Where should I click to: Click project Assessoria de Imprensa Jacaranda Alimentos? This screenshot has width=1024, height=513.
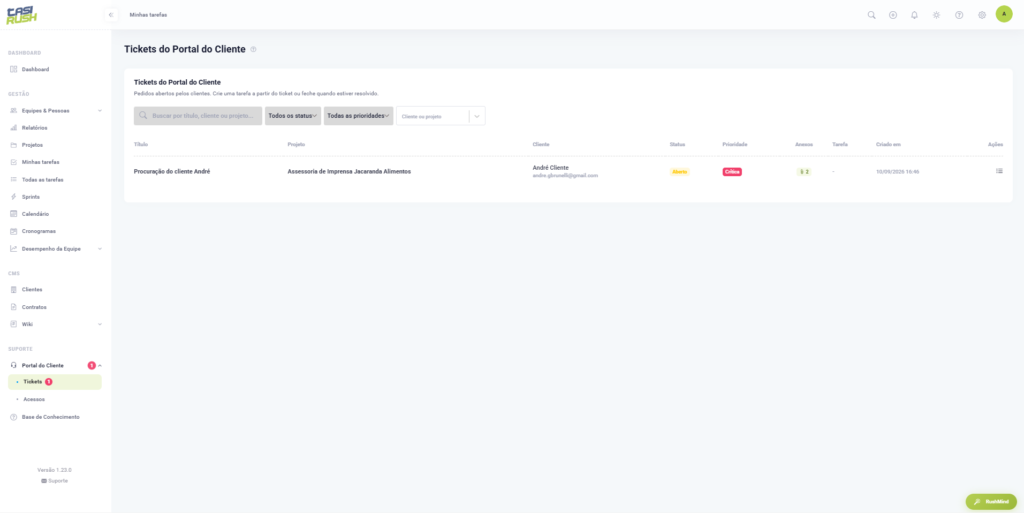pos(349,172)
